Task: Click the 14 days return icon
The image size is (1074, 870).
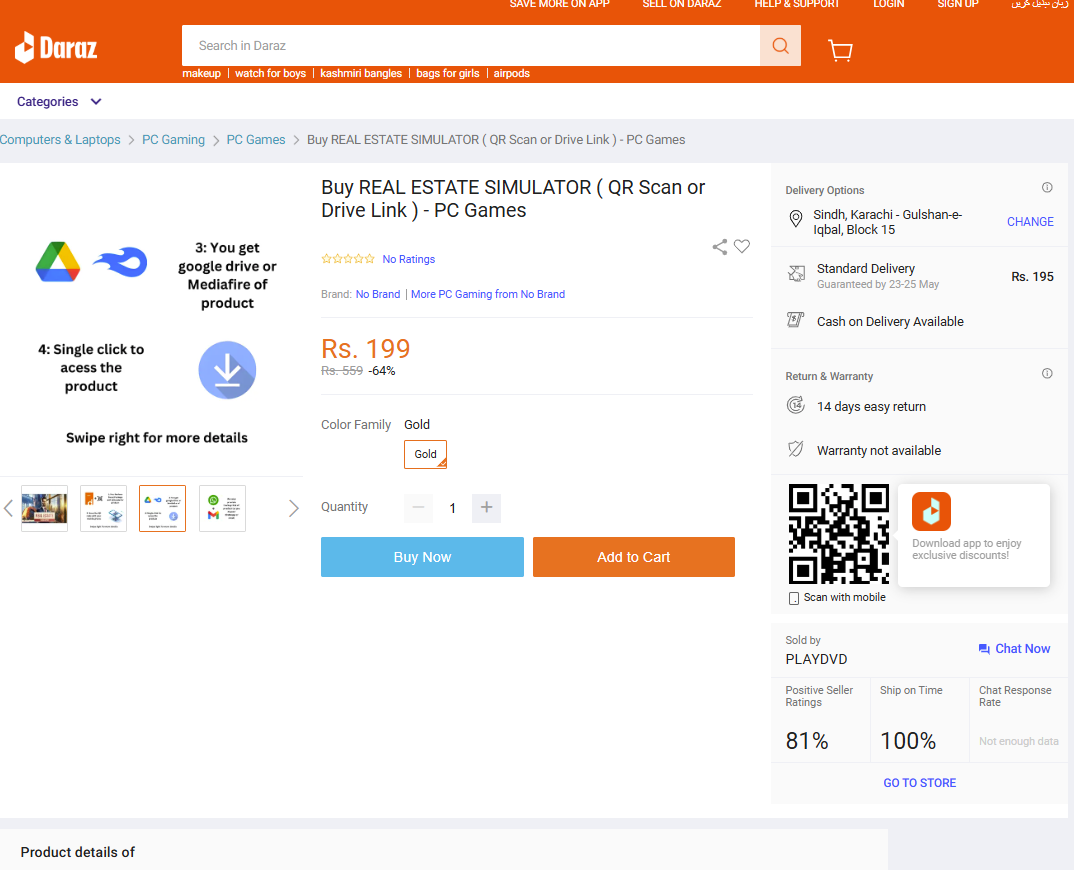Action: (x=795, y=405)
